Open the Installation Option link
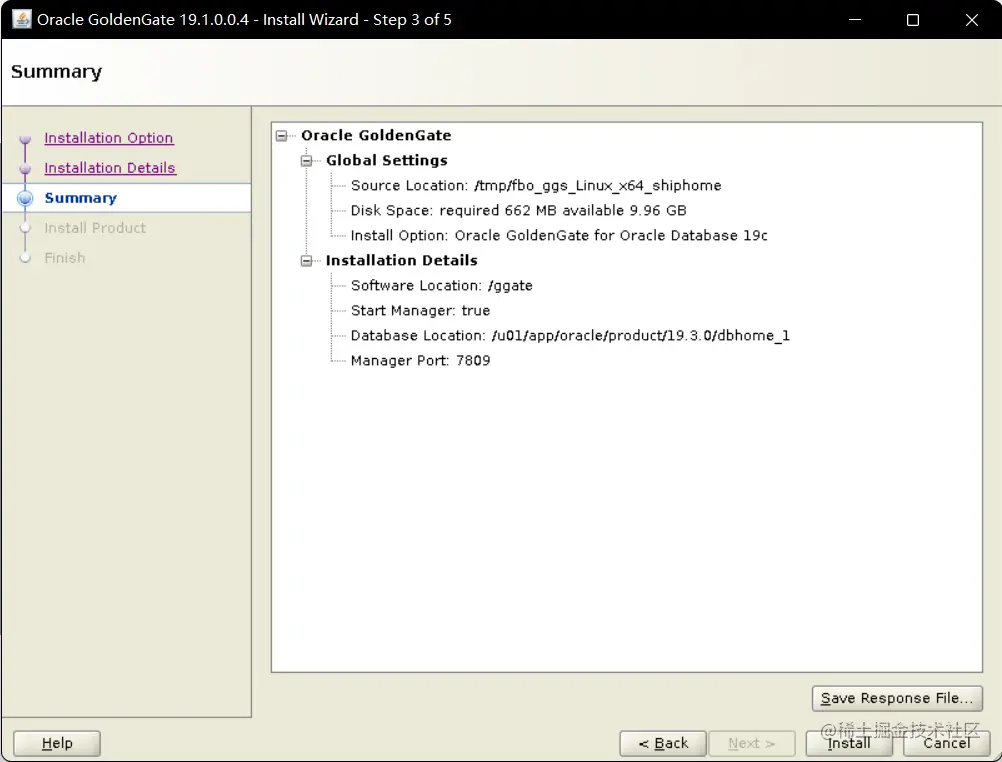Screen dimensions: 1002x762 108,138
